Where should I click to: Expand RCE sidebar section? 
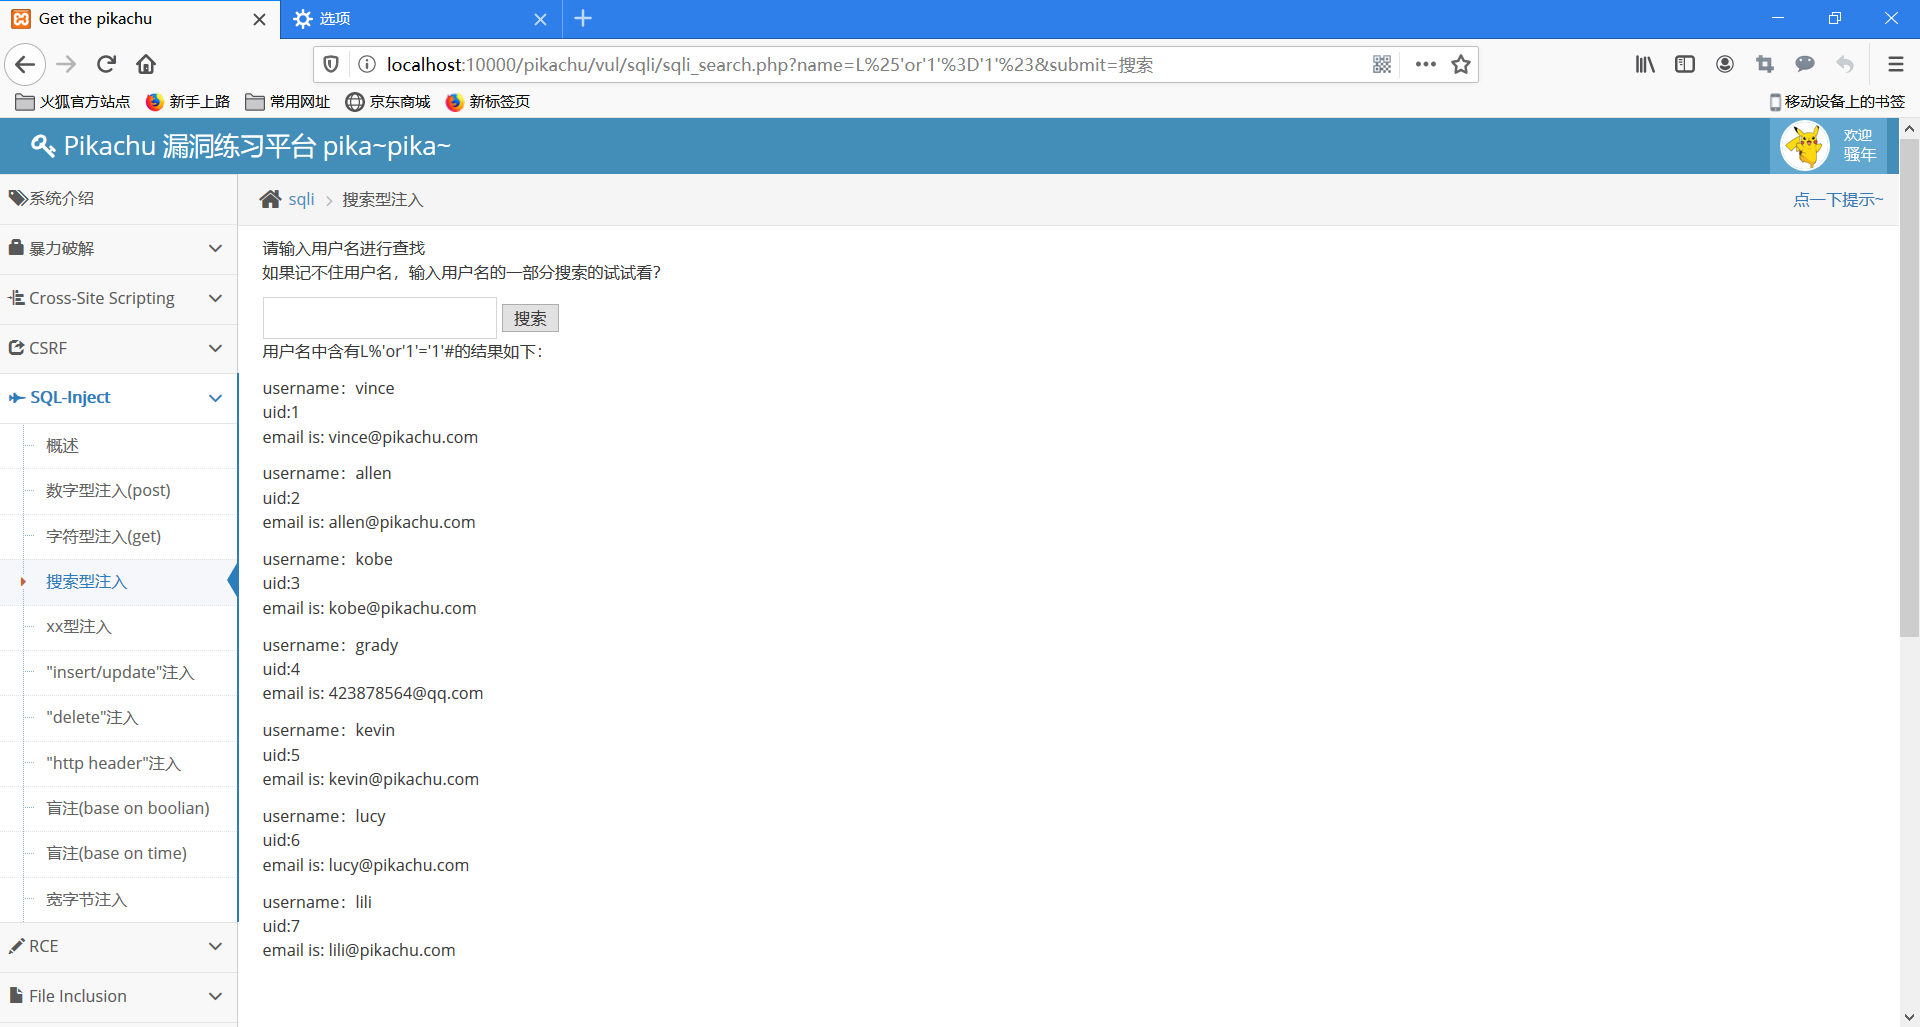tap(118, 946)
